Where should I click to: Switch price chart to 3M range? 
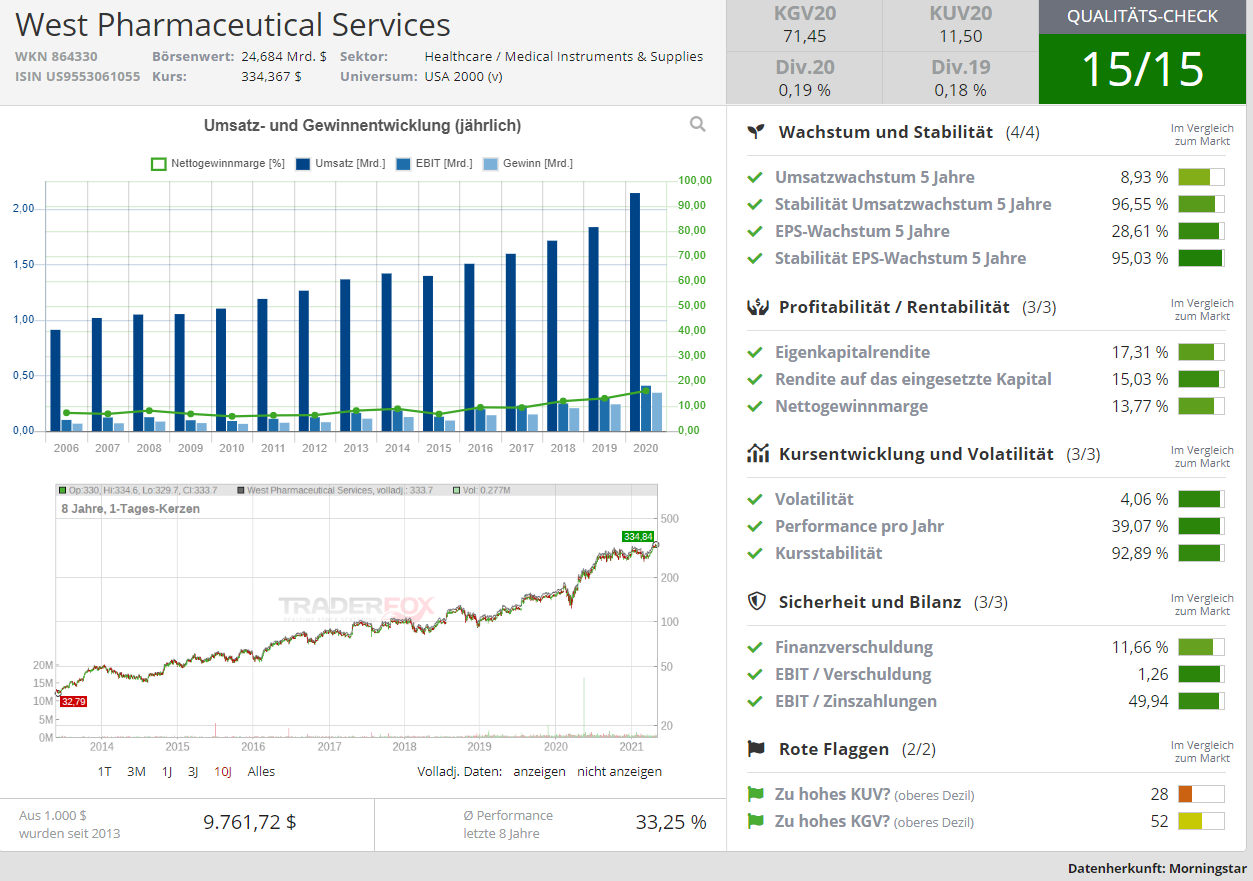(137, 771)
